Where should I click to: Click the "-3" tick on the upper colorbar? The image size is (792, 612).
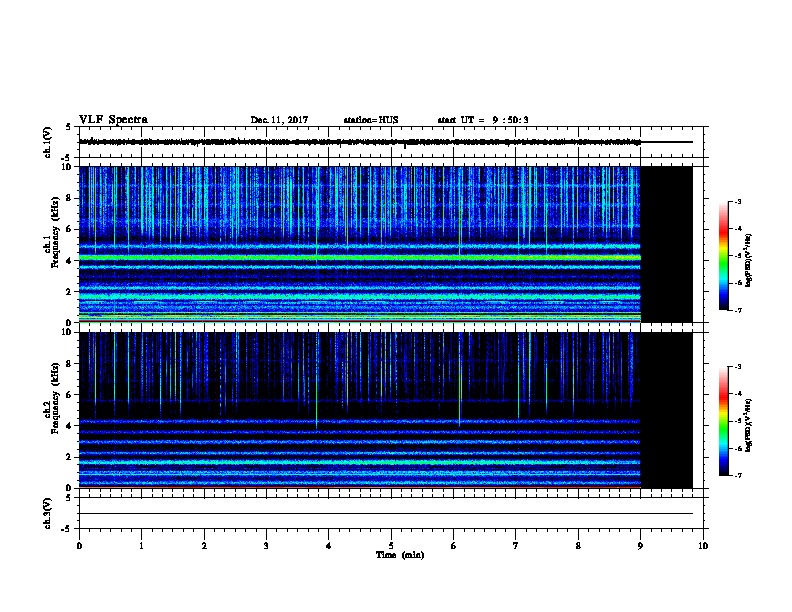(x=737, y=201)
